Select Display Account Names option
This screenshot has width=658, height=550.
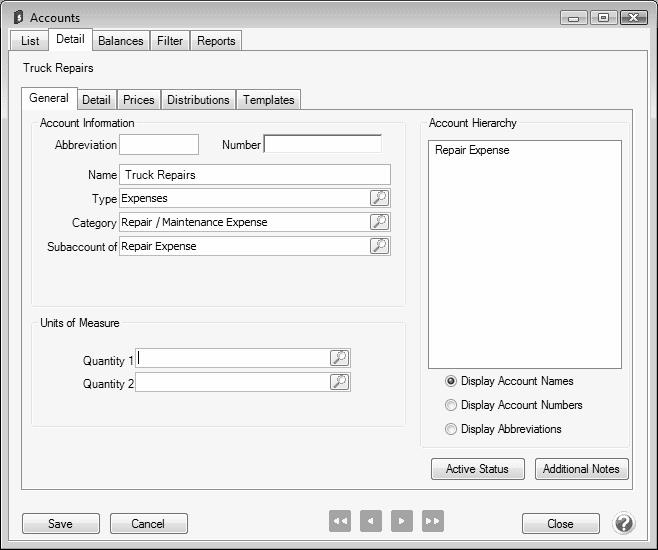451,381
